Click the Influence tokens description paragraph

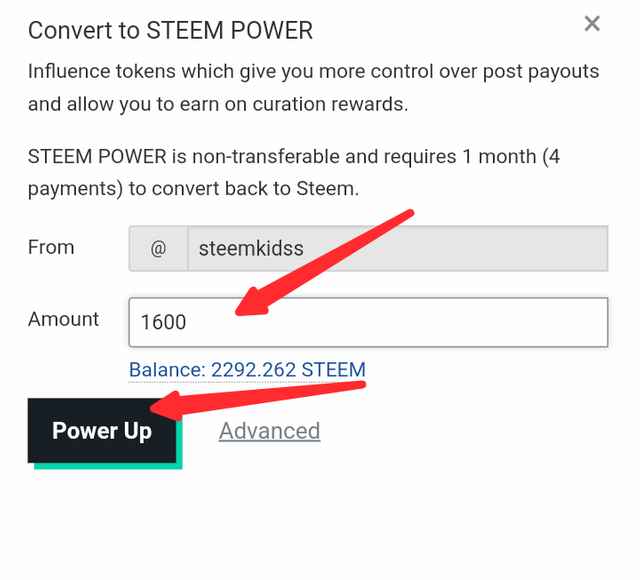click(313, 87)
